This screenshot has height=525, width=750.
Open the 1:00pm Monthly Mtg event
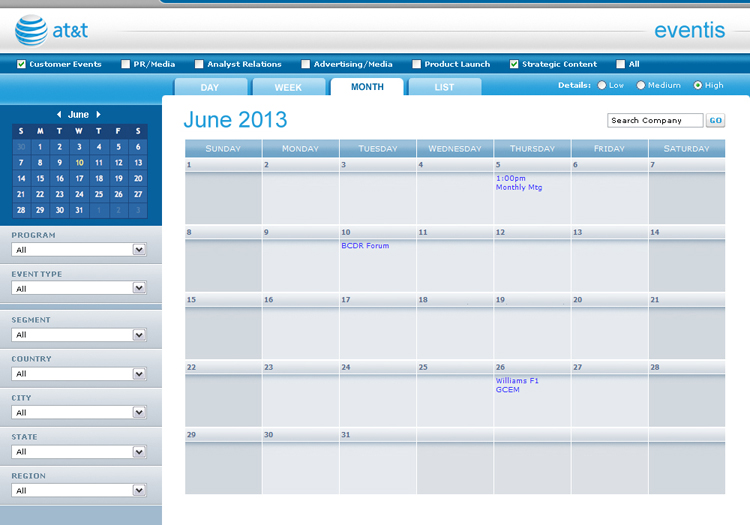[x=519, y=183]
